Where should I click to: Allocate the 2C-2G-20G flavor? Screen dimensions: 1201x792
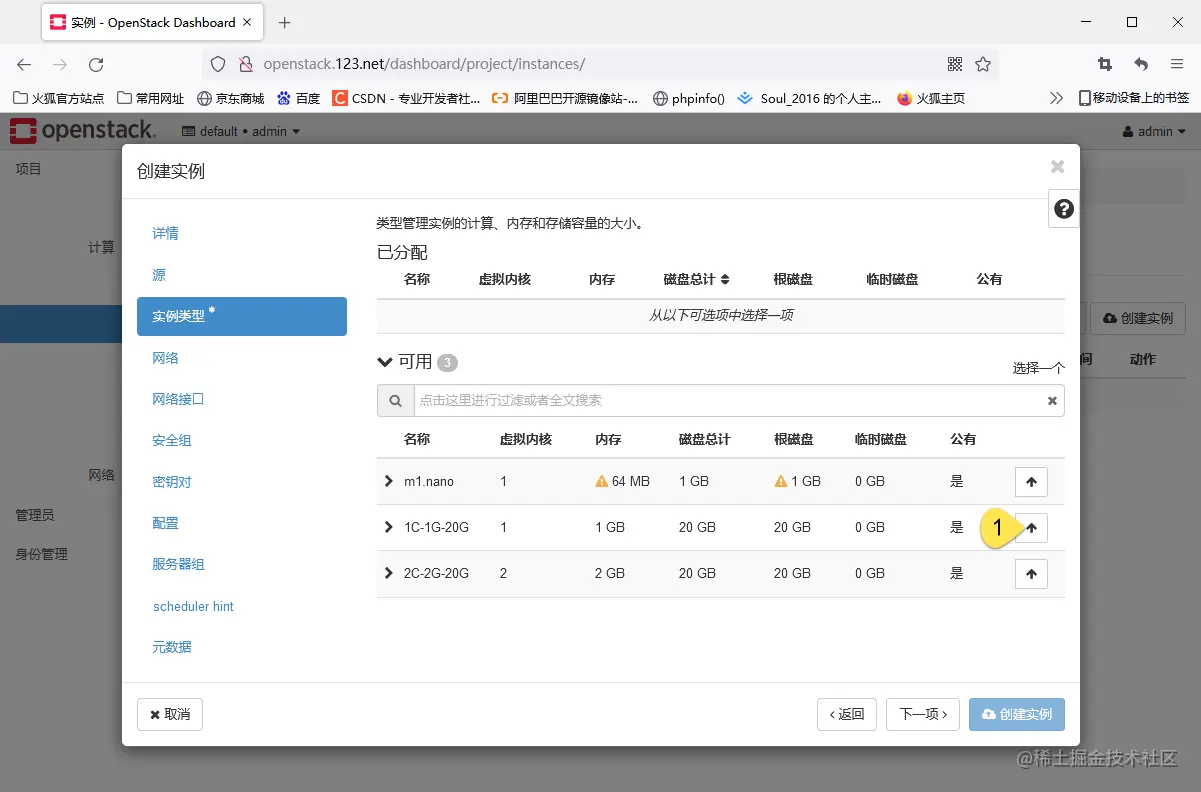[x=1031, y=573]
